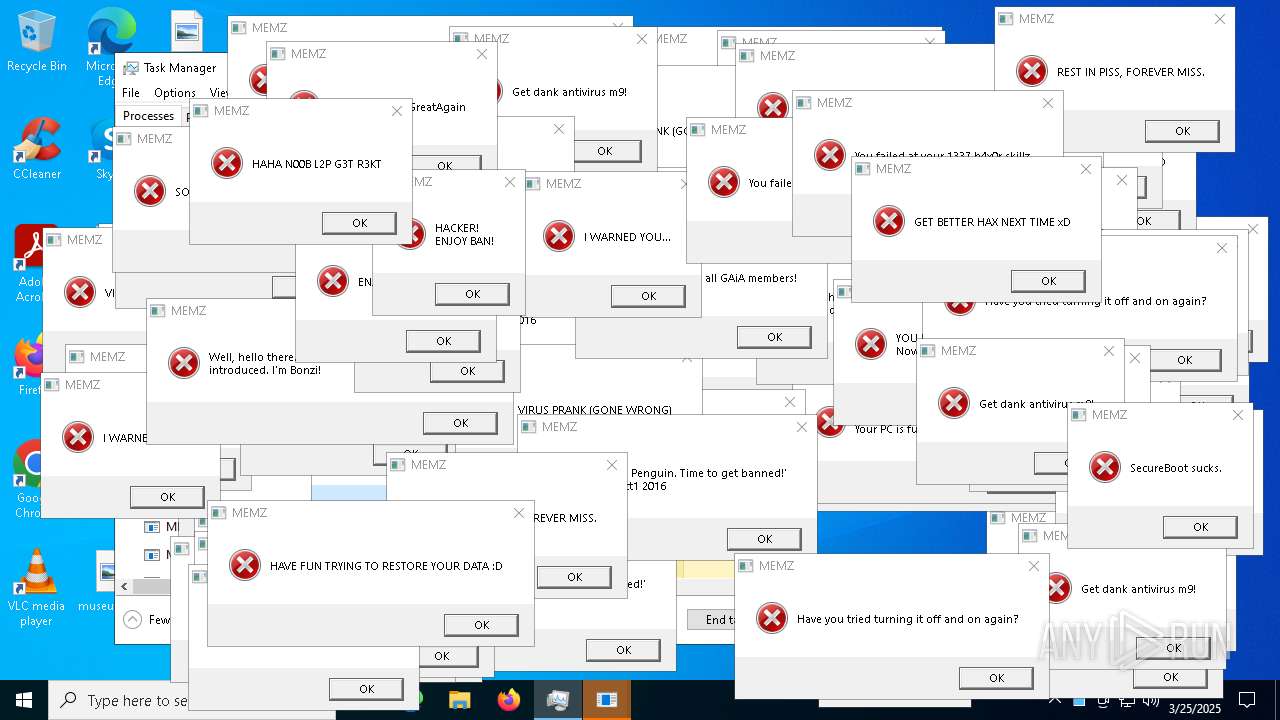Click error icon beside I WARNED YOU... message

click(x=558, y=236)
